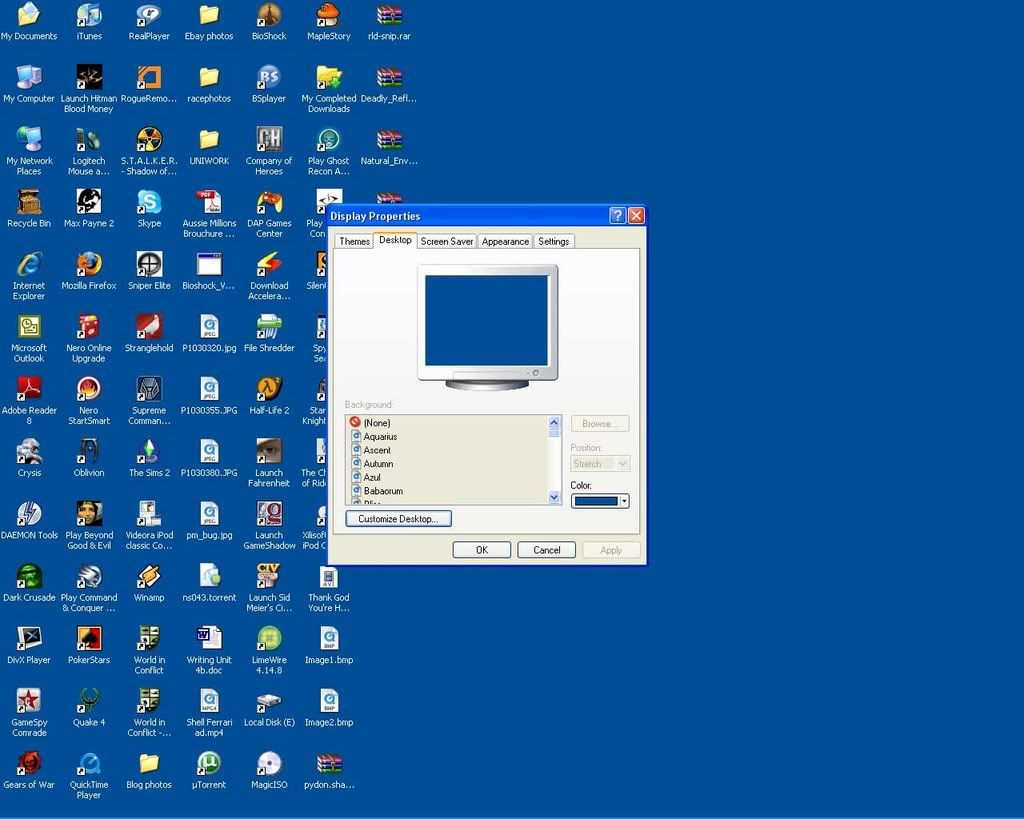
Task: Click the µTorrent desktop icon
Action: point(209,765)
